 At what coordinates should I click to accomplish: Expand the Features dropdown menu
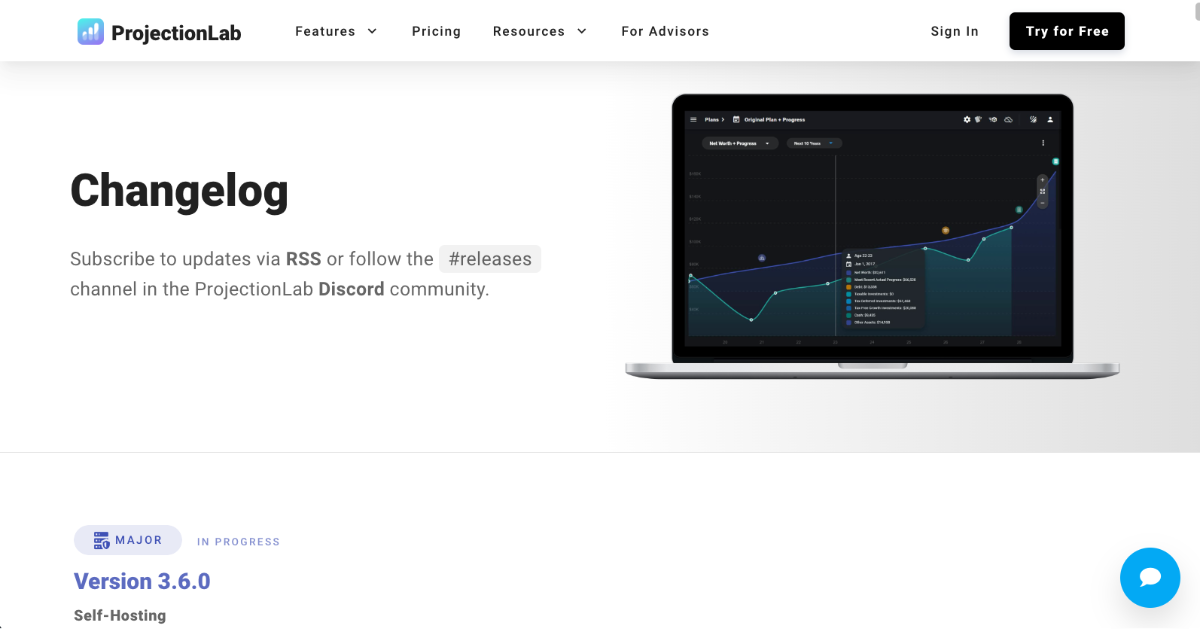[336, 31]
